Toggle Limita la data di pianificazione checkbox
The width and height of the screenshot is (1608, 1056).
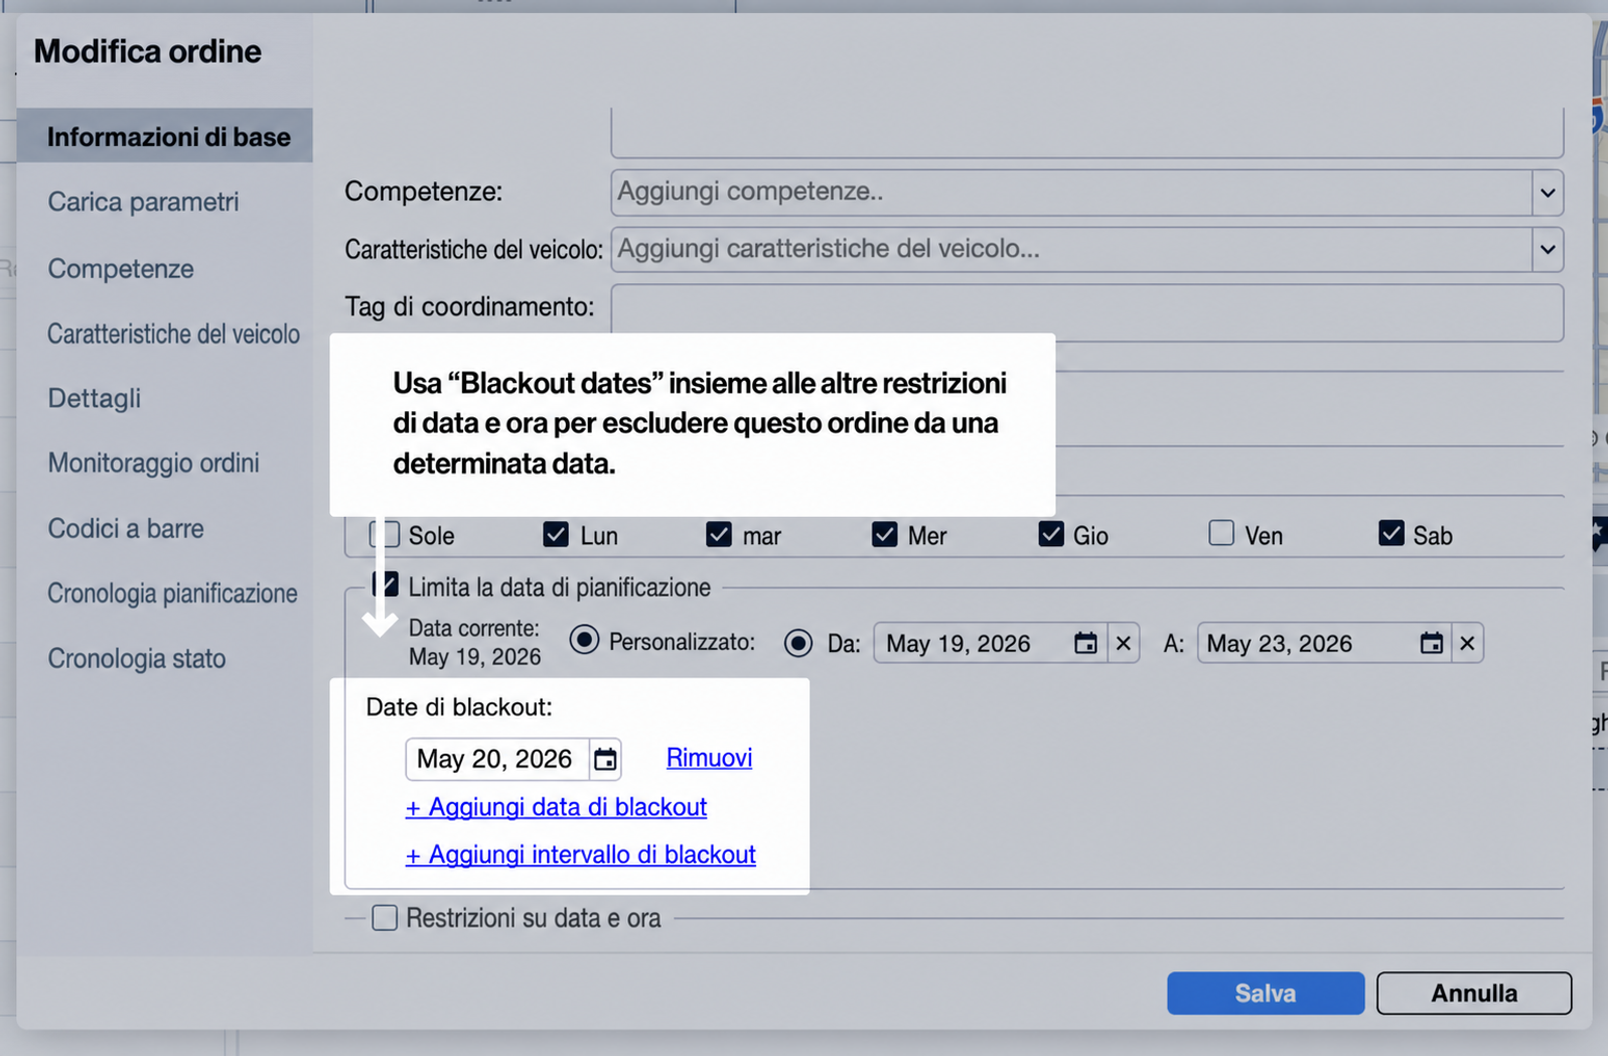tap(385, 585)
